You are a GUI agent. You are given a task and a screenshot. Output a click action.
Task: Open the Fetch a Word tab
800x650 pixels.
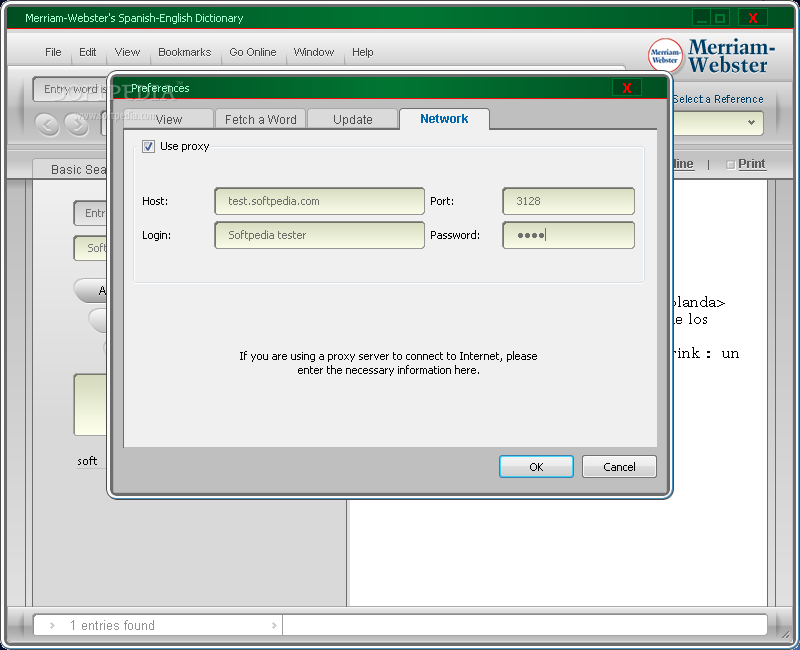point(260,119)
